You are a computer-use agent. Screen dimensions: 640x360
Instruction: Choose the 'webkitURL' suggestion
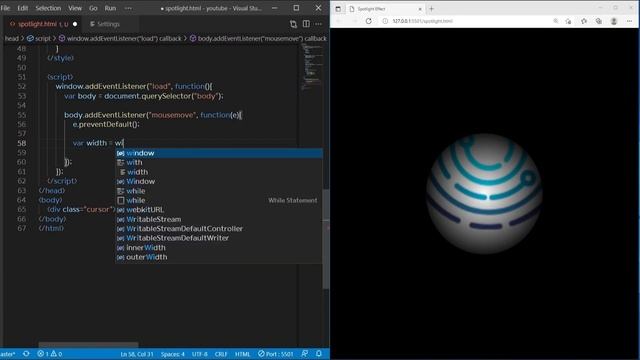219,210
